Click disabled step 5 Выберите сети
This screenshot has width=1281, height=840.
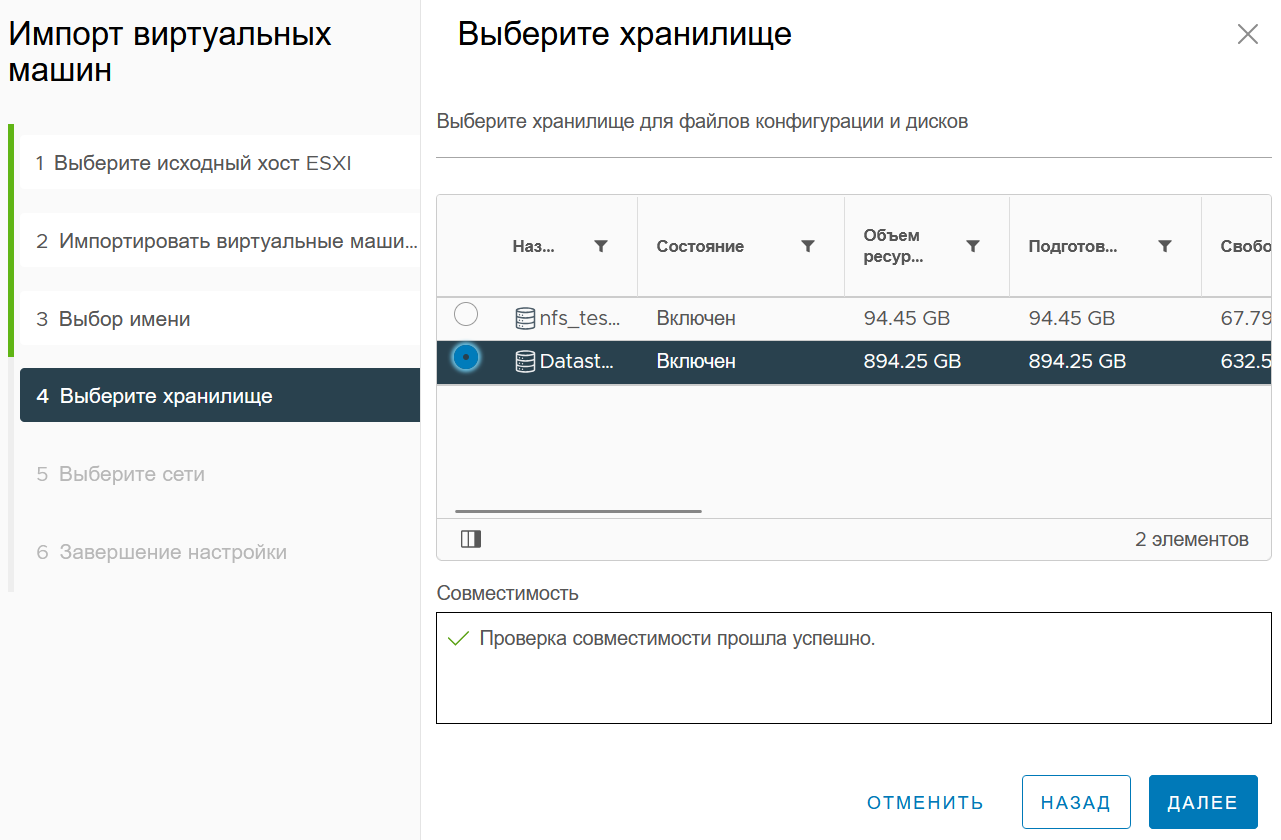click(x=220, y=474)
